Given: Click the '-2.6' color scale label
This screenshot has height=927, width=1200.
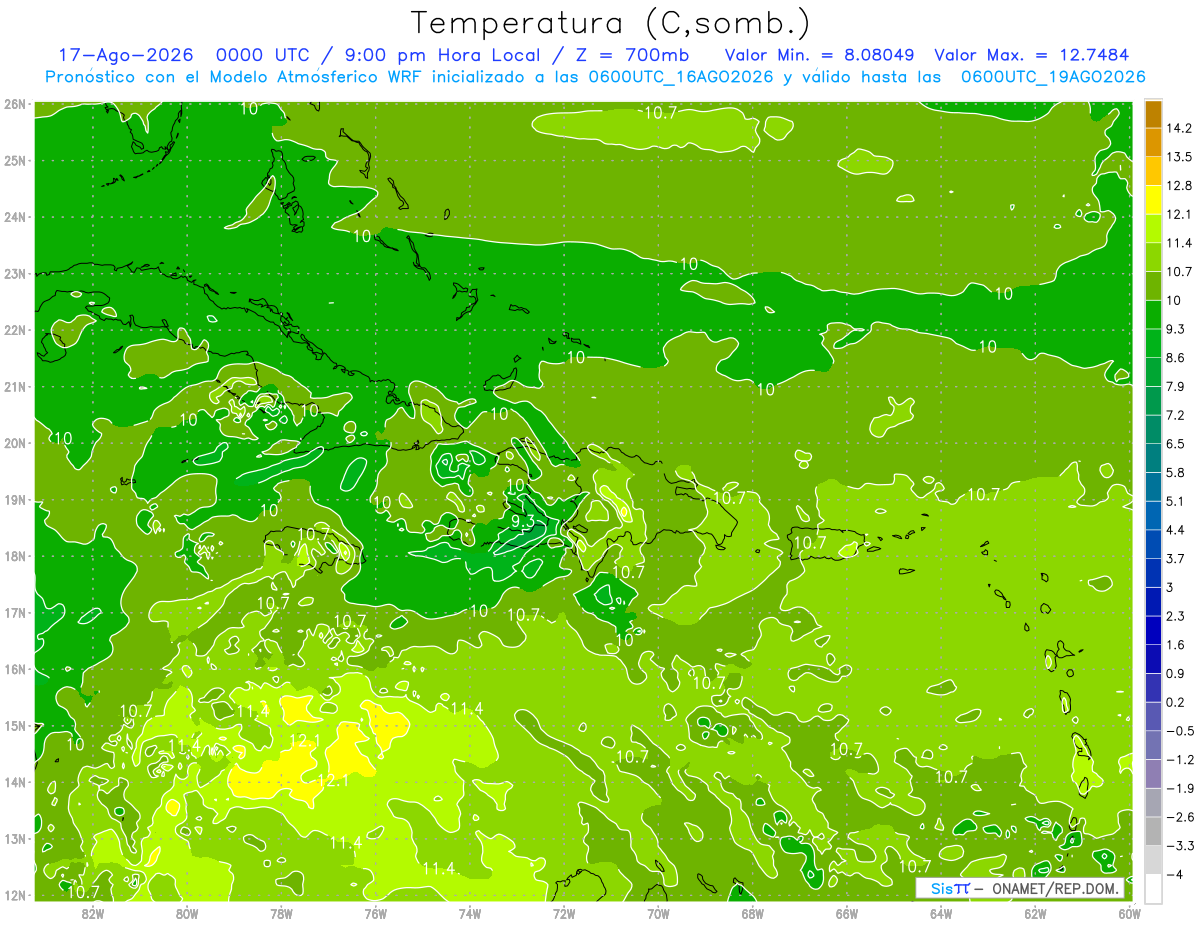Looking at the screenshot, I should point(1180,817).
